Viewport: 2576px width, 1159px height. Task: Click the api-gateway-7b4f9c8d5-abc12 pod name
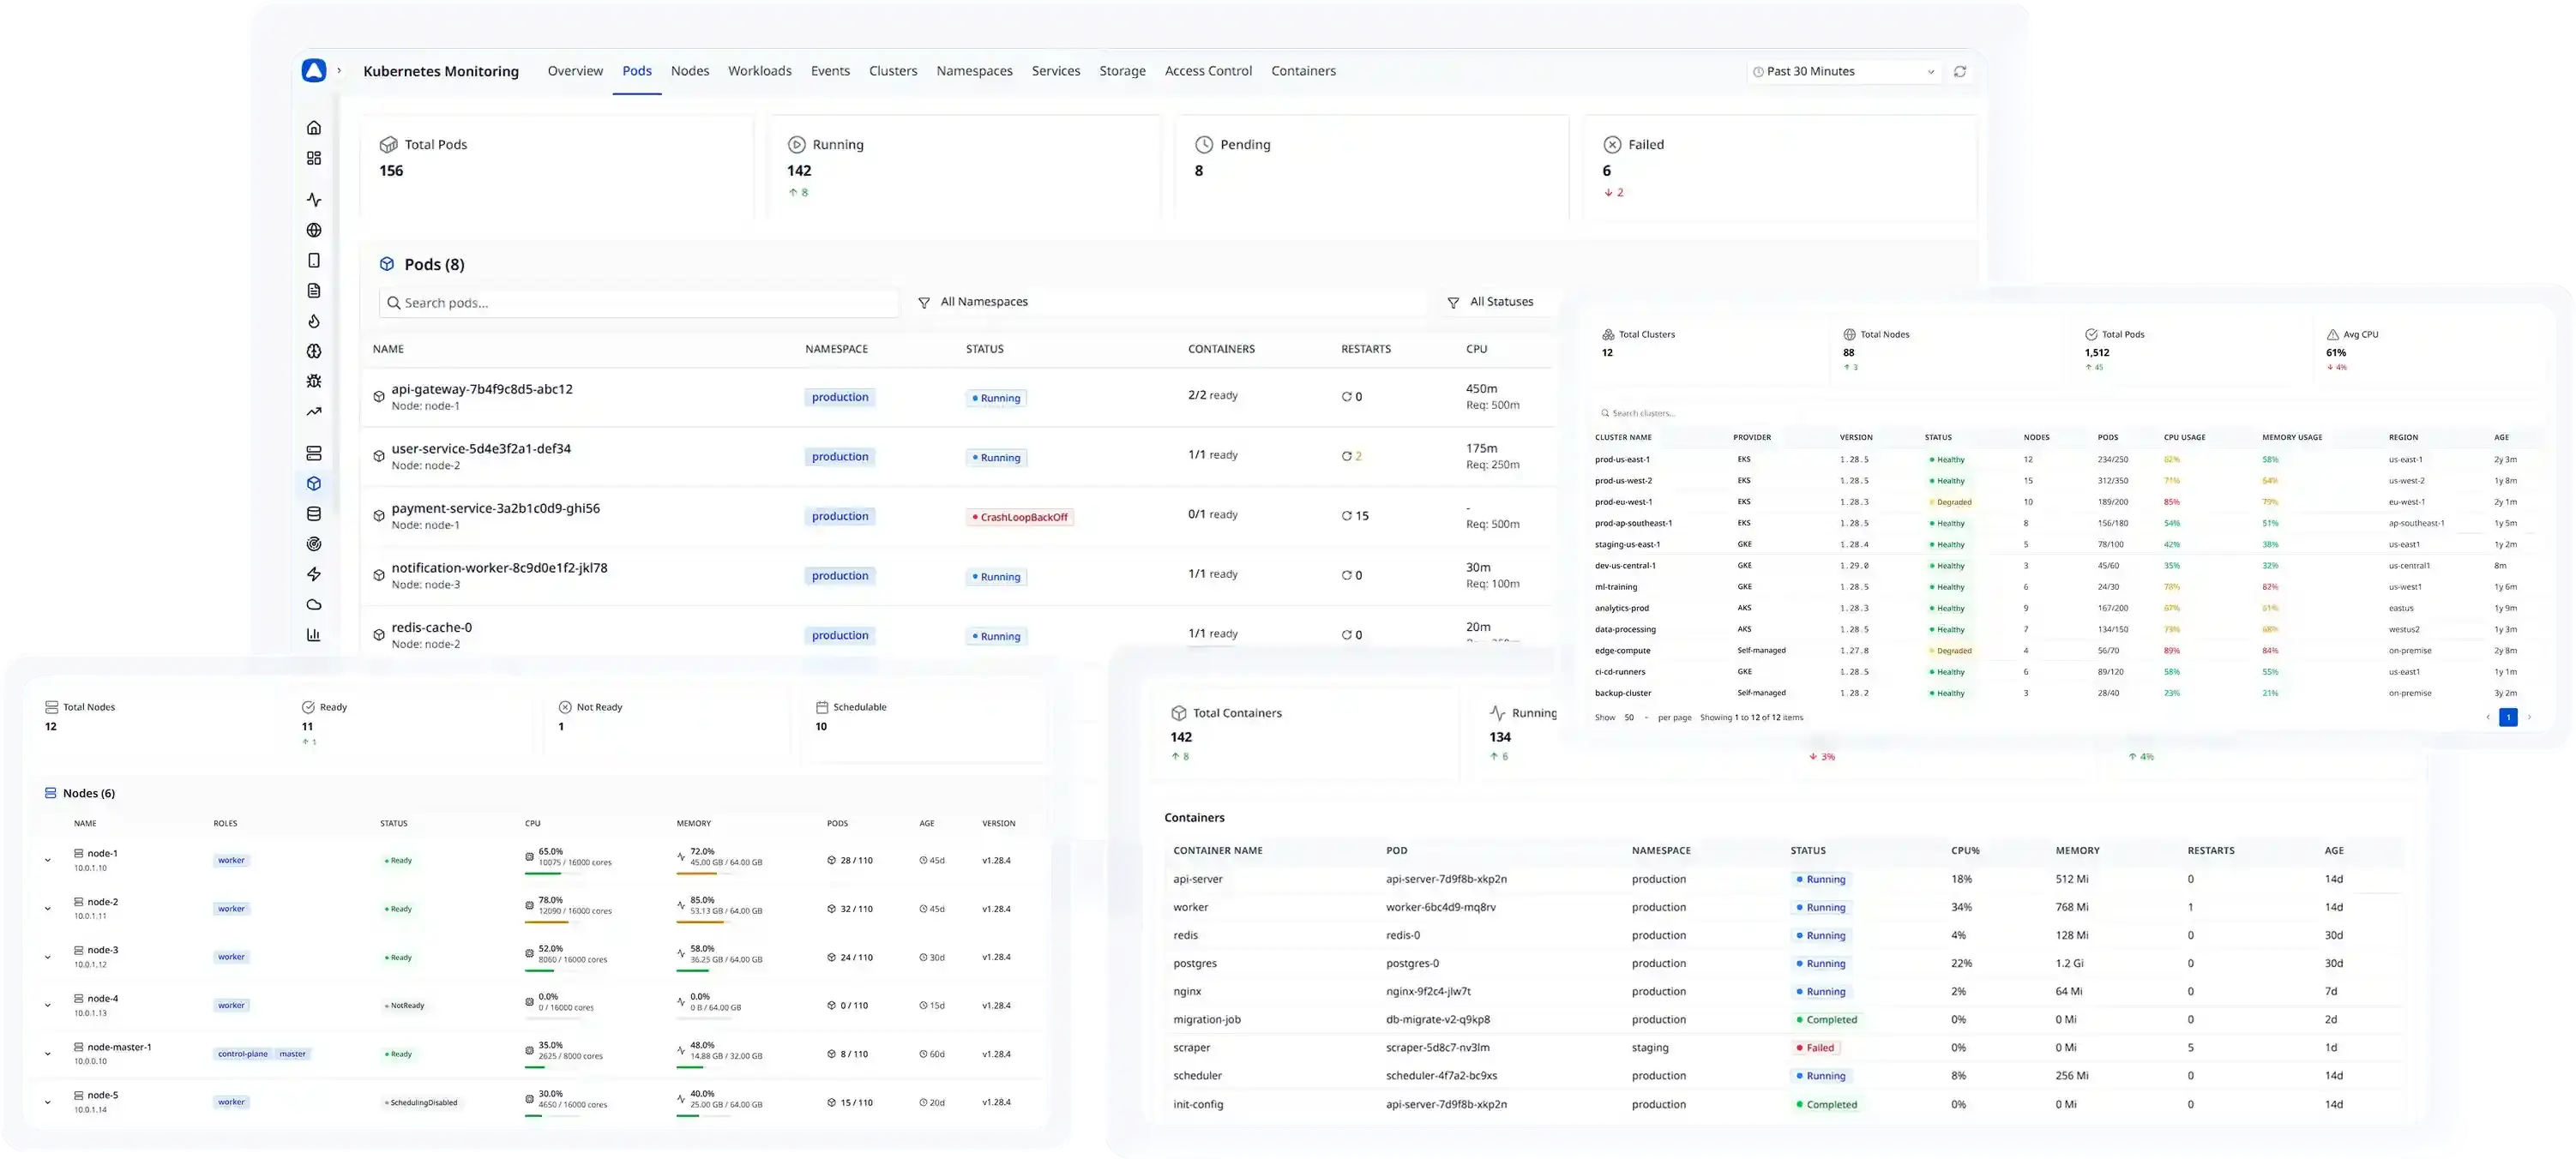pos(482,389)
